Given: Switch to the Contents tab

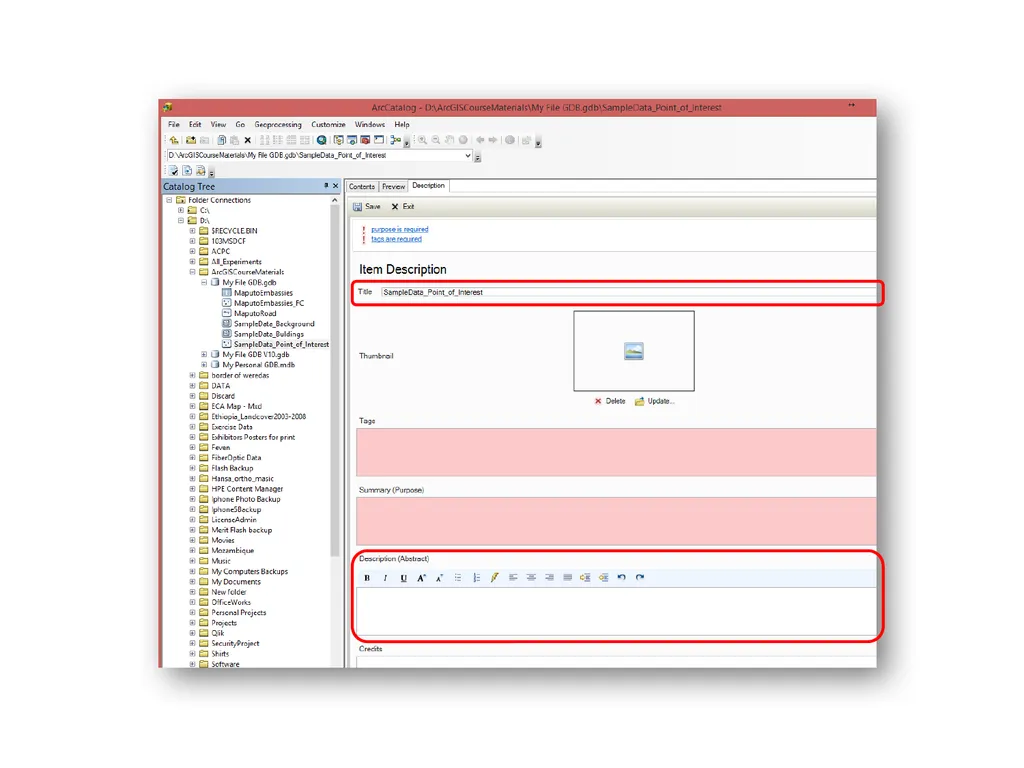Looking at the screenshot, I should [x=362, y=187].
